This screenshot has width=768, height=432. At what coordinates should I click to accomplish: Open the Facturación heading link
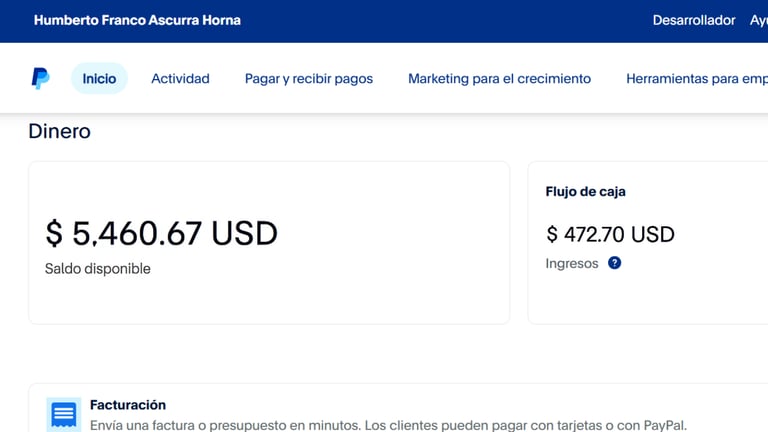click(128, 405)
